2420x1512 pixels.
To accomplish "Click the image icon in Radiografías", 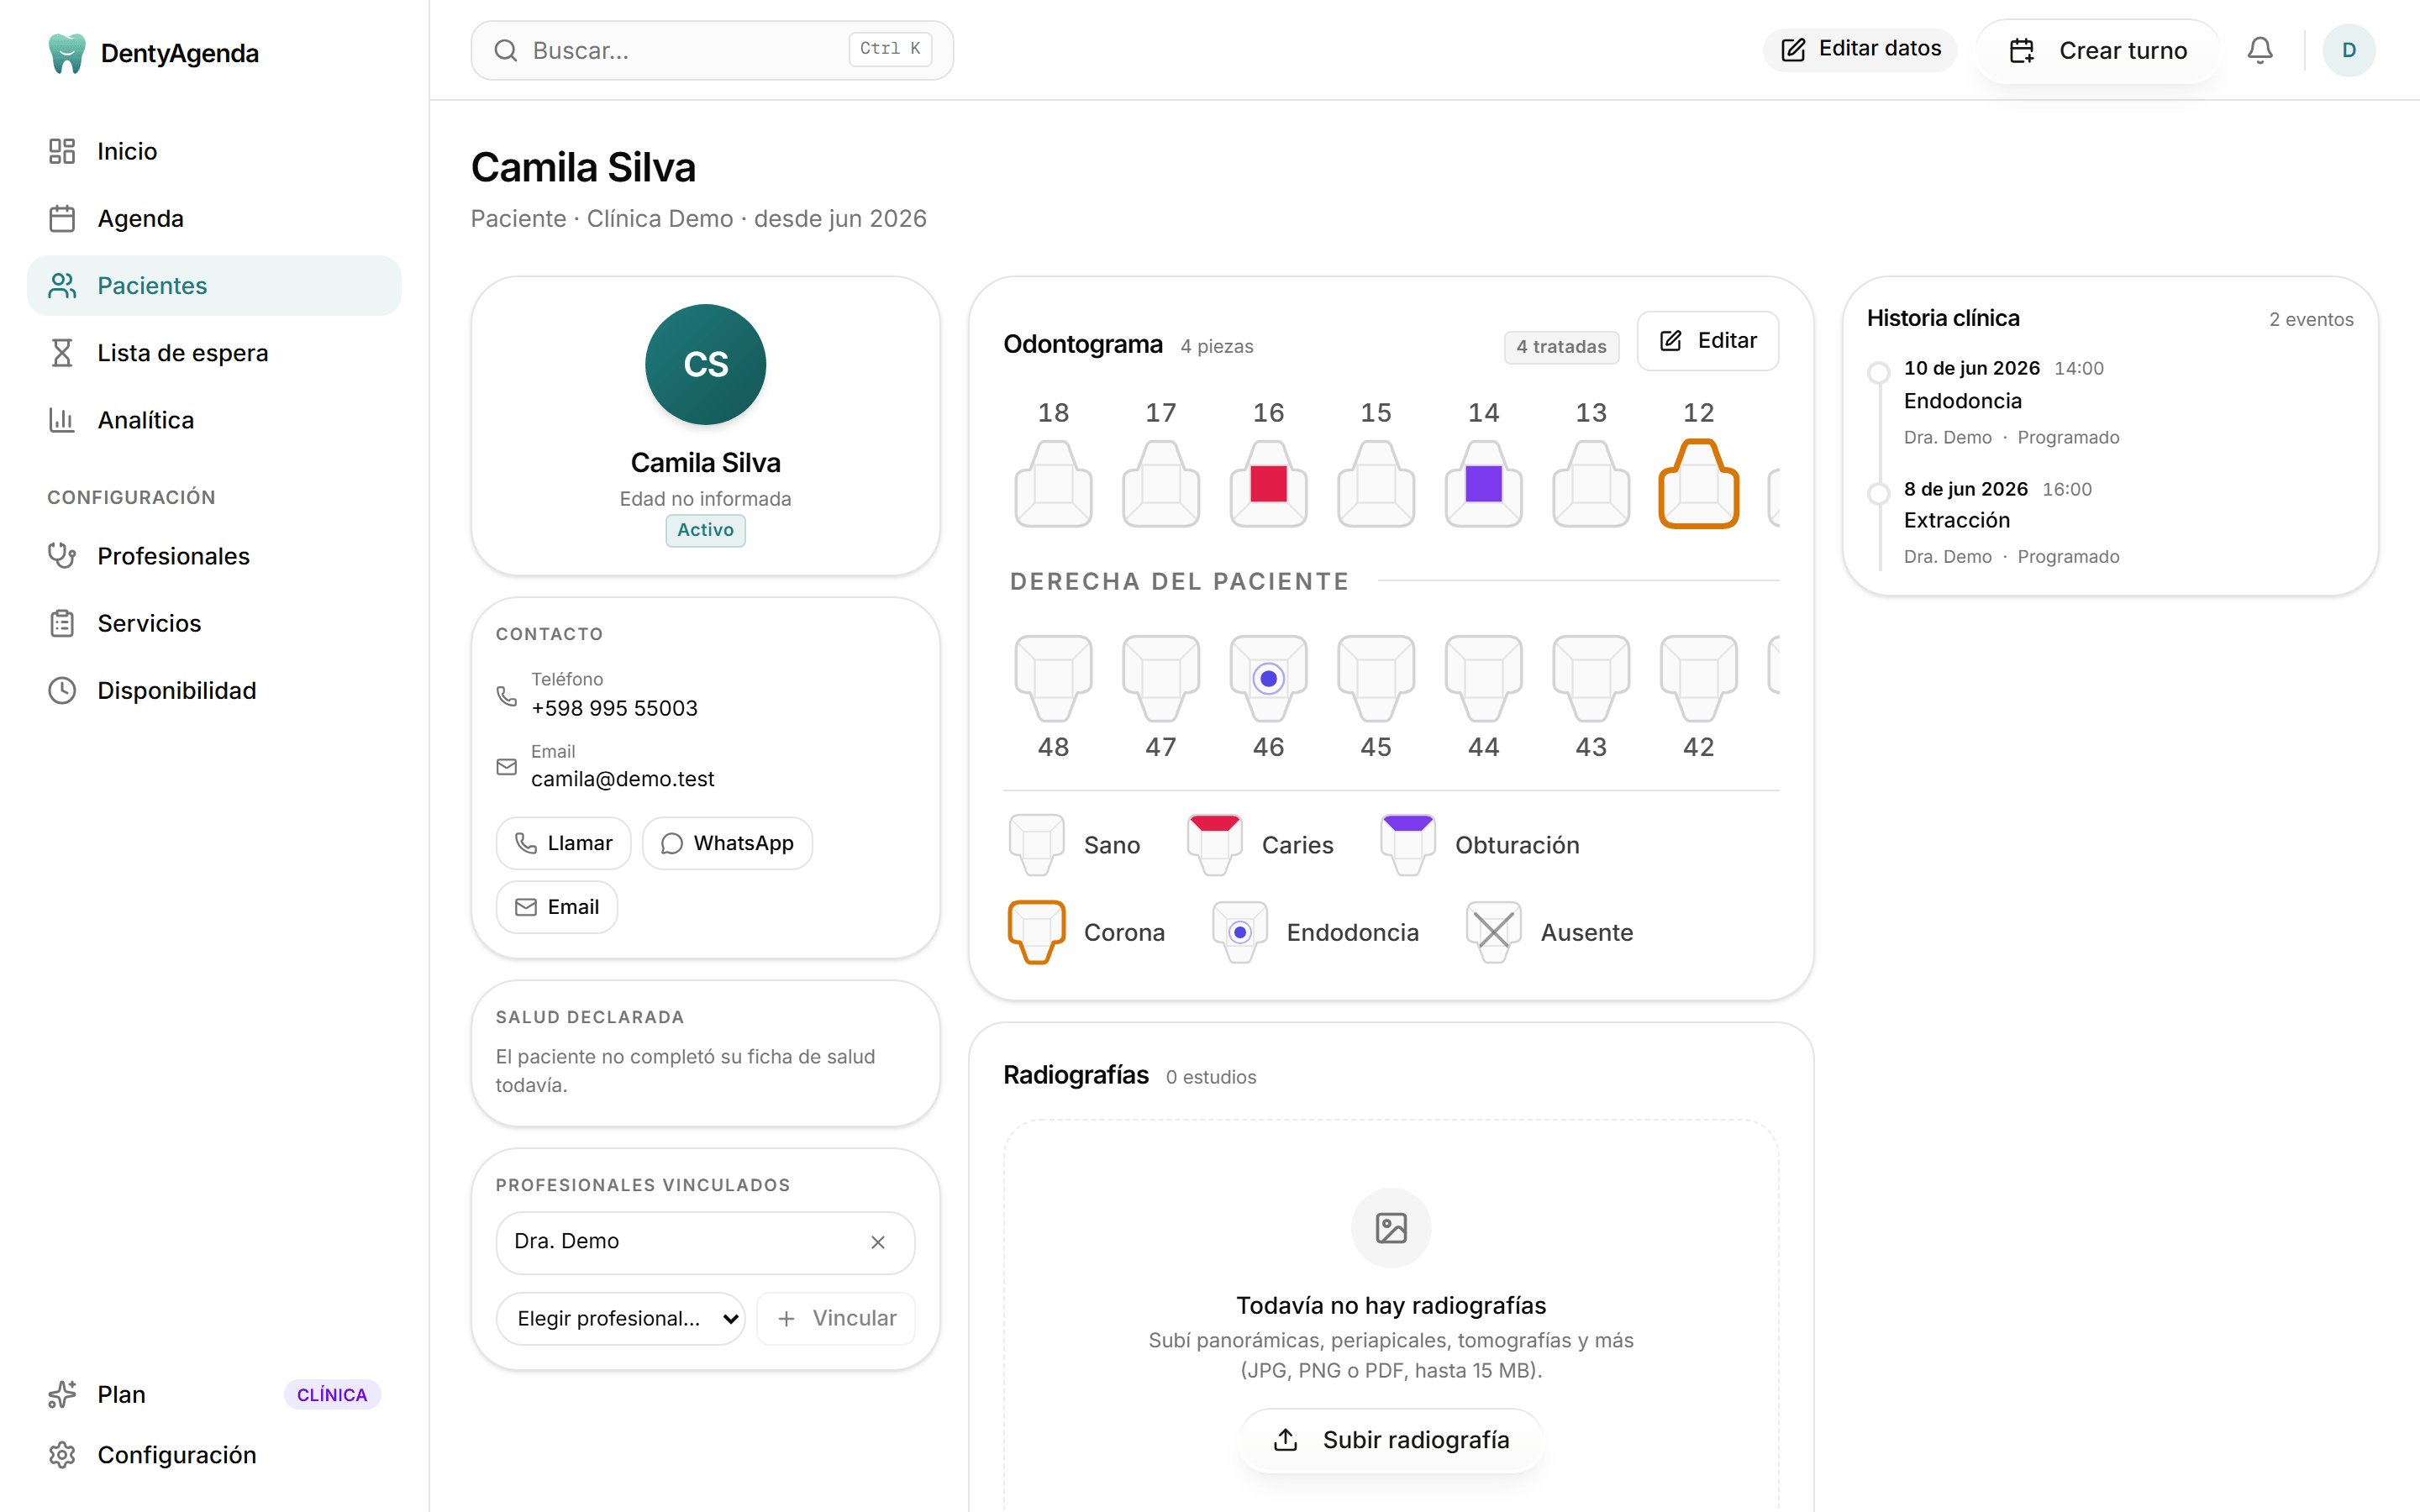I will [x=1391, y=1227].
